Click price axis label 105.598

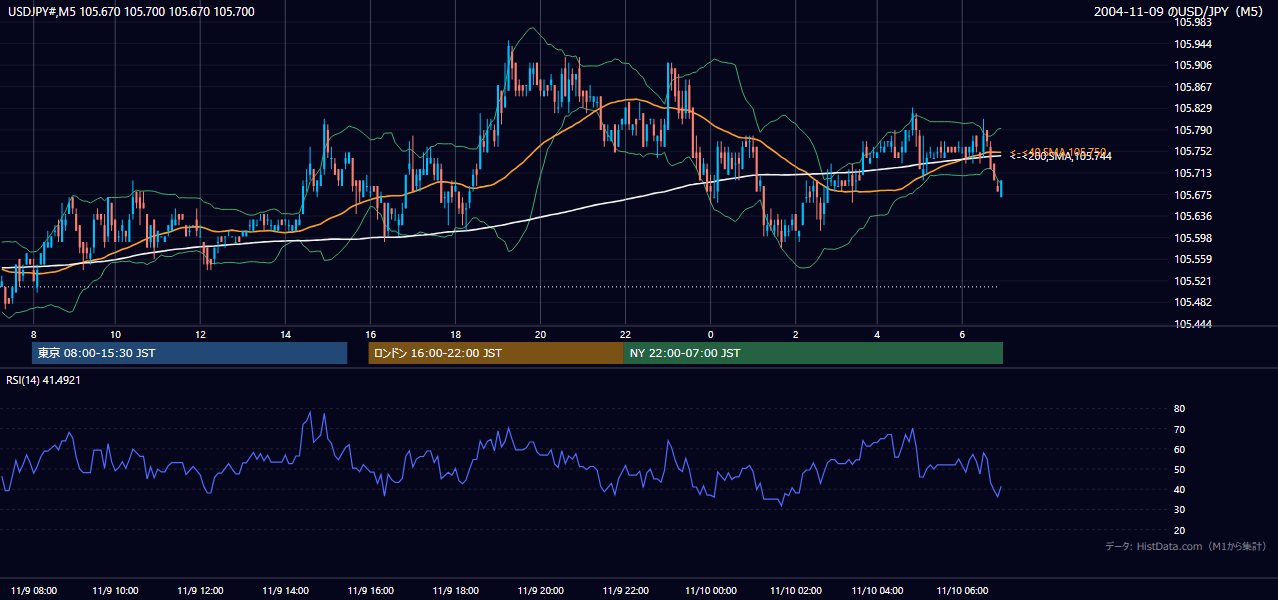click(1193, 238)
